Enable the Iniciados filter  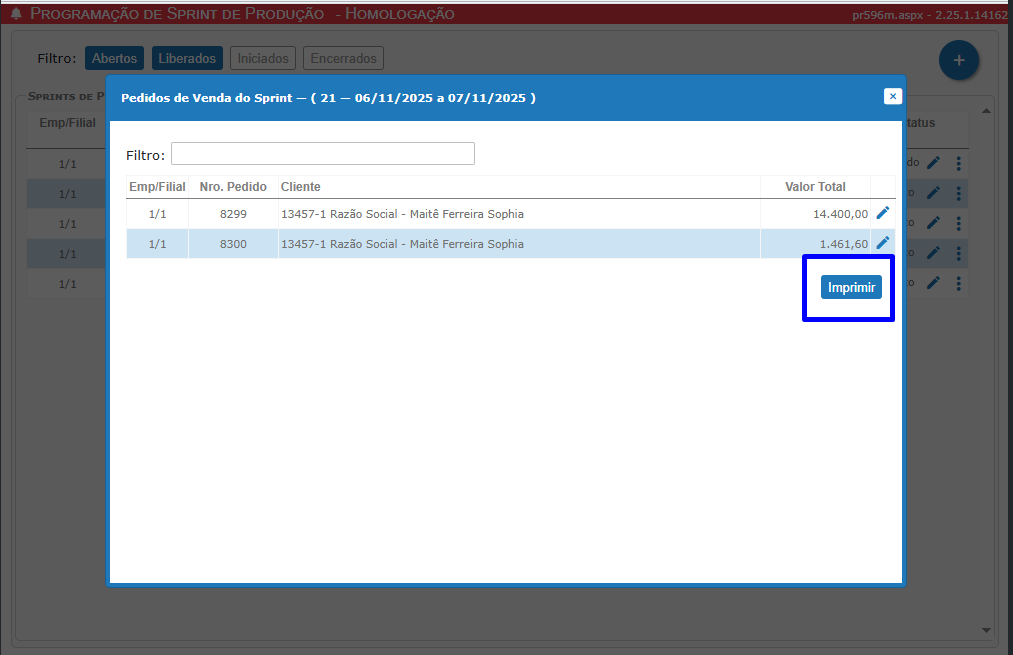click(x=263, y=59)
